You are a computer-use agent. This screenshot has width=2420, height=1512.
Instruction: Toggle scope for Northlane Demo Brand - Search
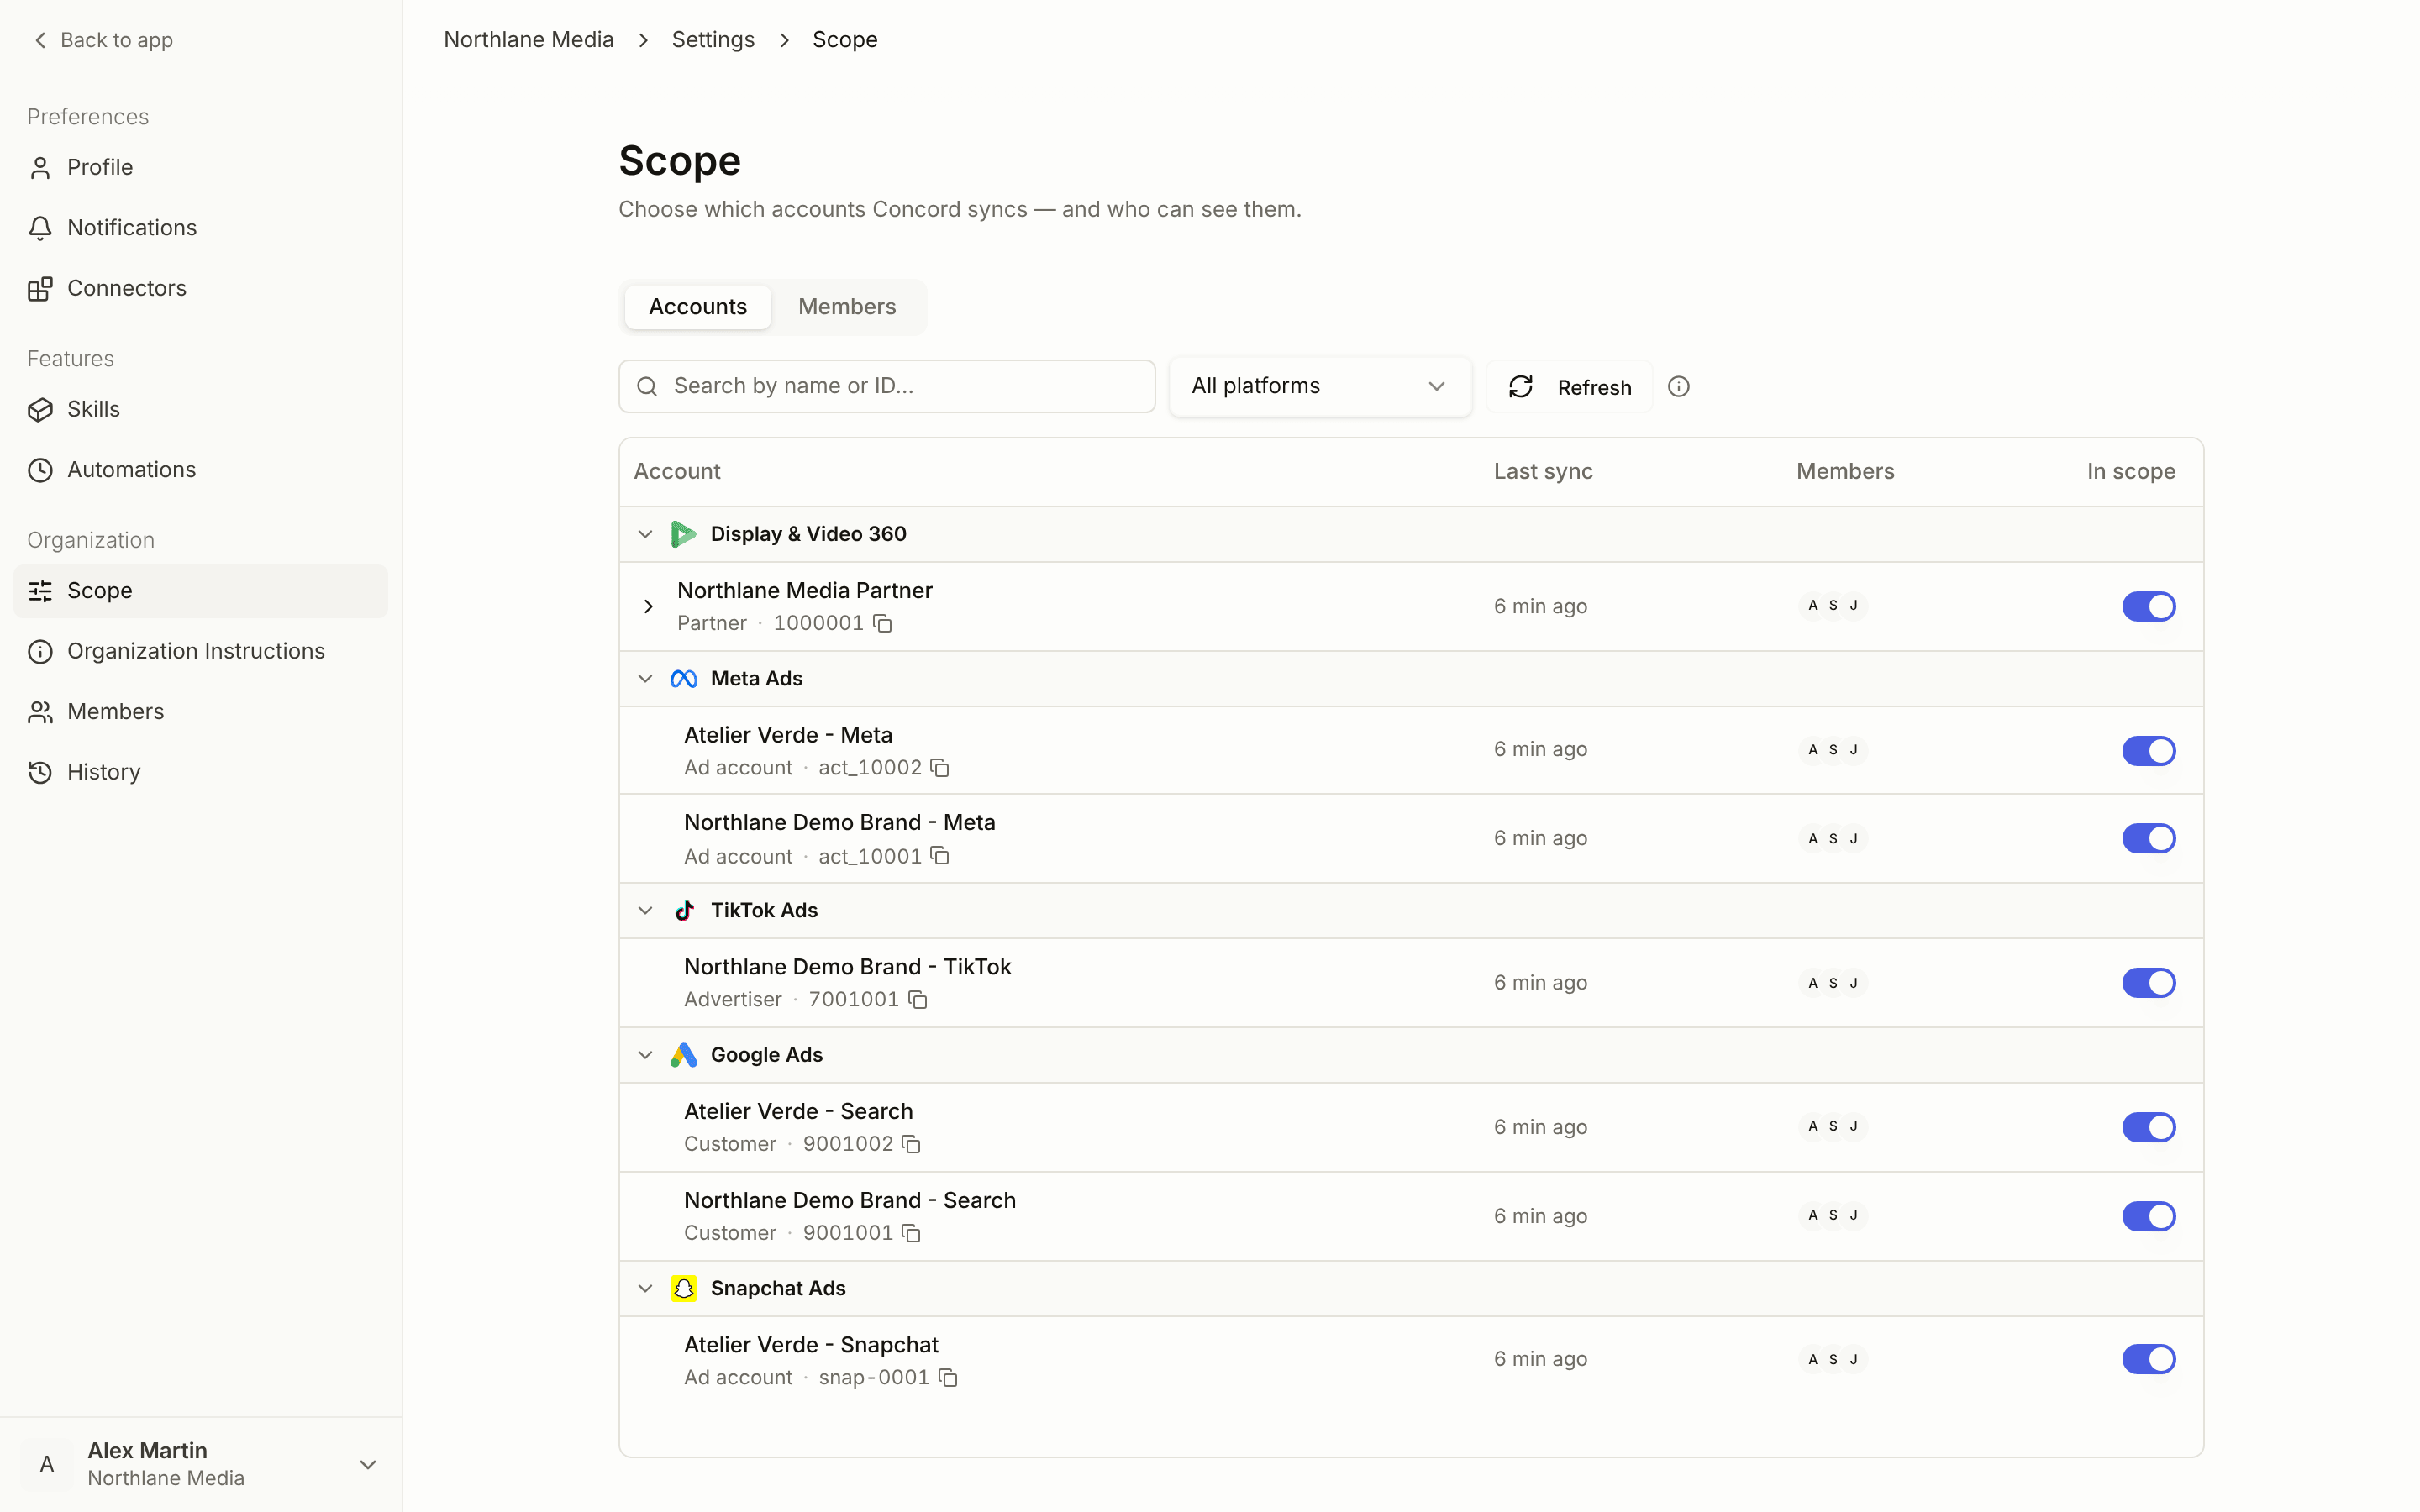tap(2148, 1216)
